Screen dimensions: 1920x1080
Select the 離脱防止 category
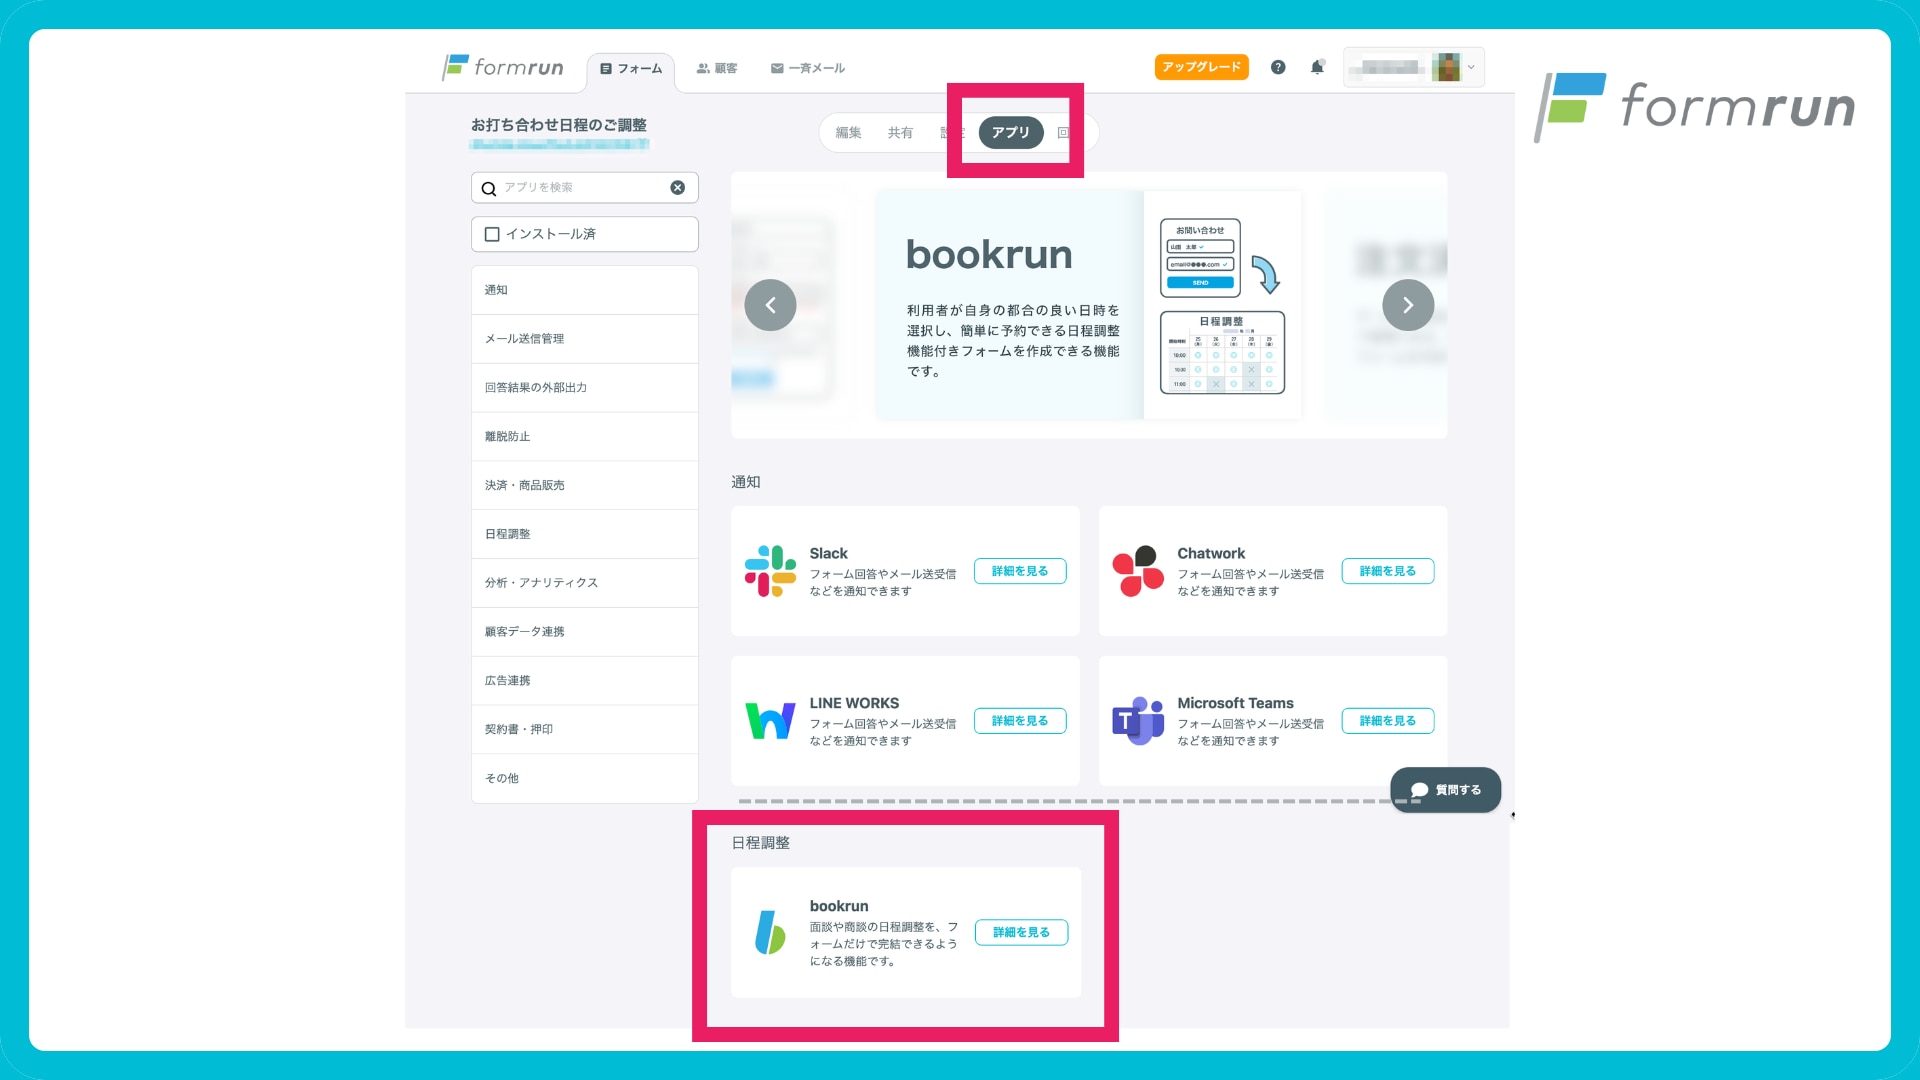click(584, 437)
